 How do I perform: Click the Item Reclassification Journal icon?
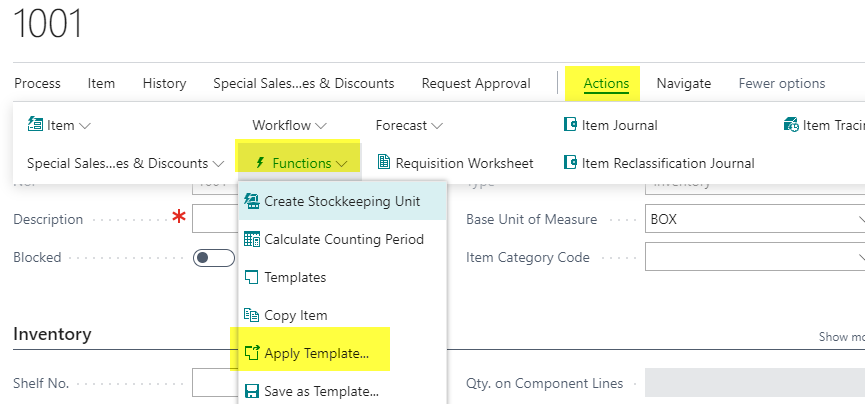(x=570, y=163)
